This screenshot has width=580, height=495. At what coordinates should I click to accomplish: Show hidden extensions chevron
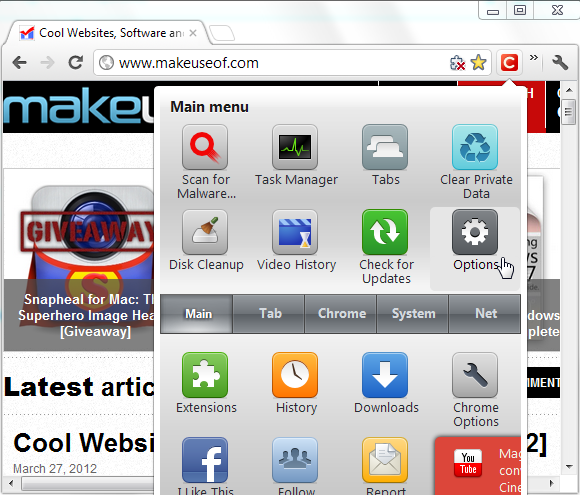tap(533, 57)
